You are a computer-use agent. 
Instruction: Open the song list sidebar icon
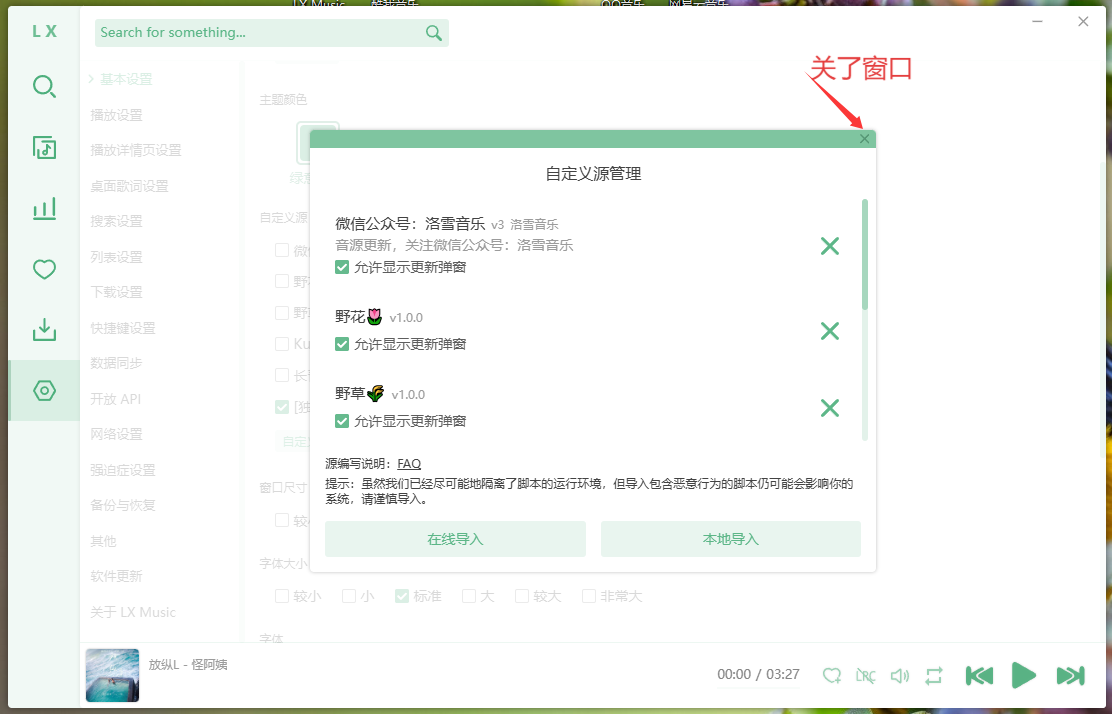click(44, 148)
